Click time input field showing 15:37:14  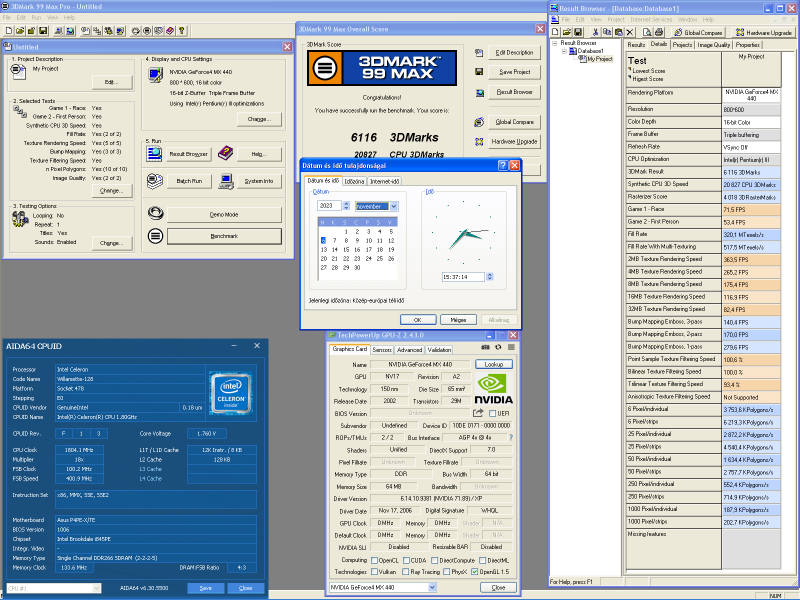coord(463,277)
